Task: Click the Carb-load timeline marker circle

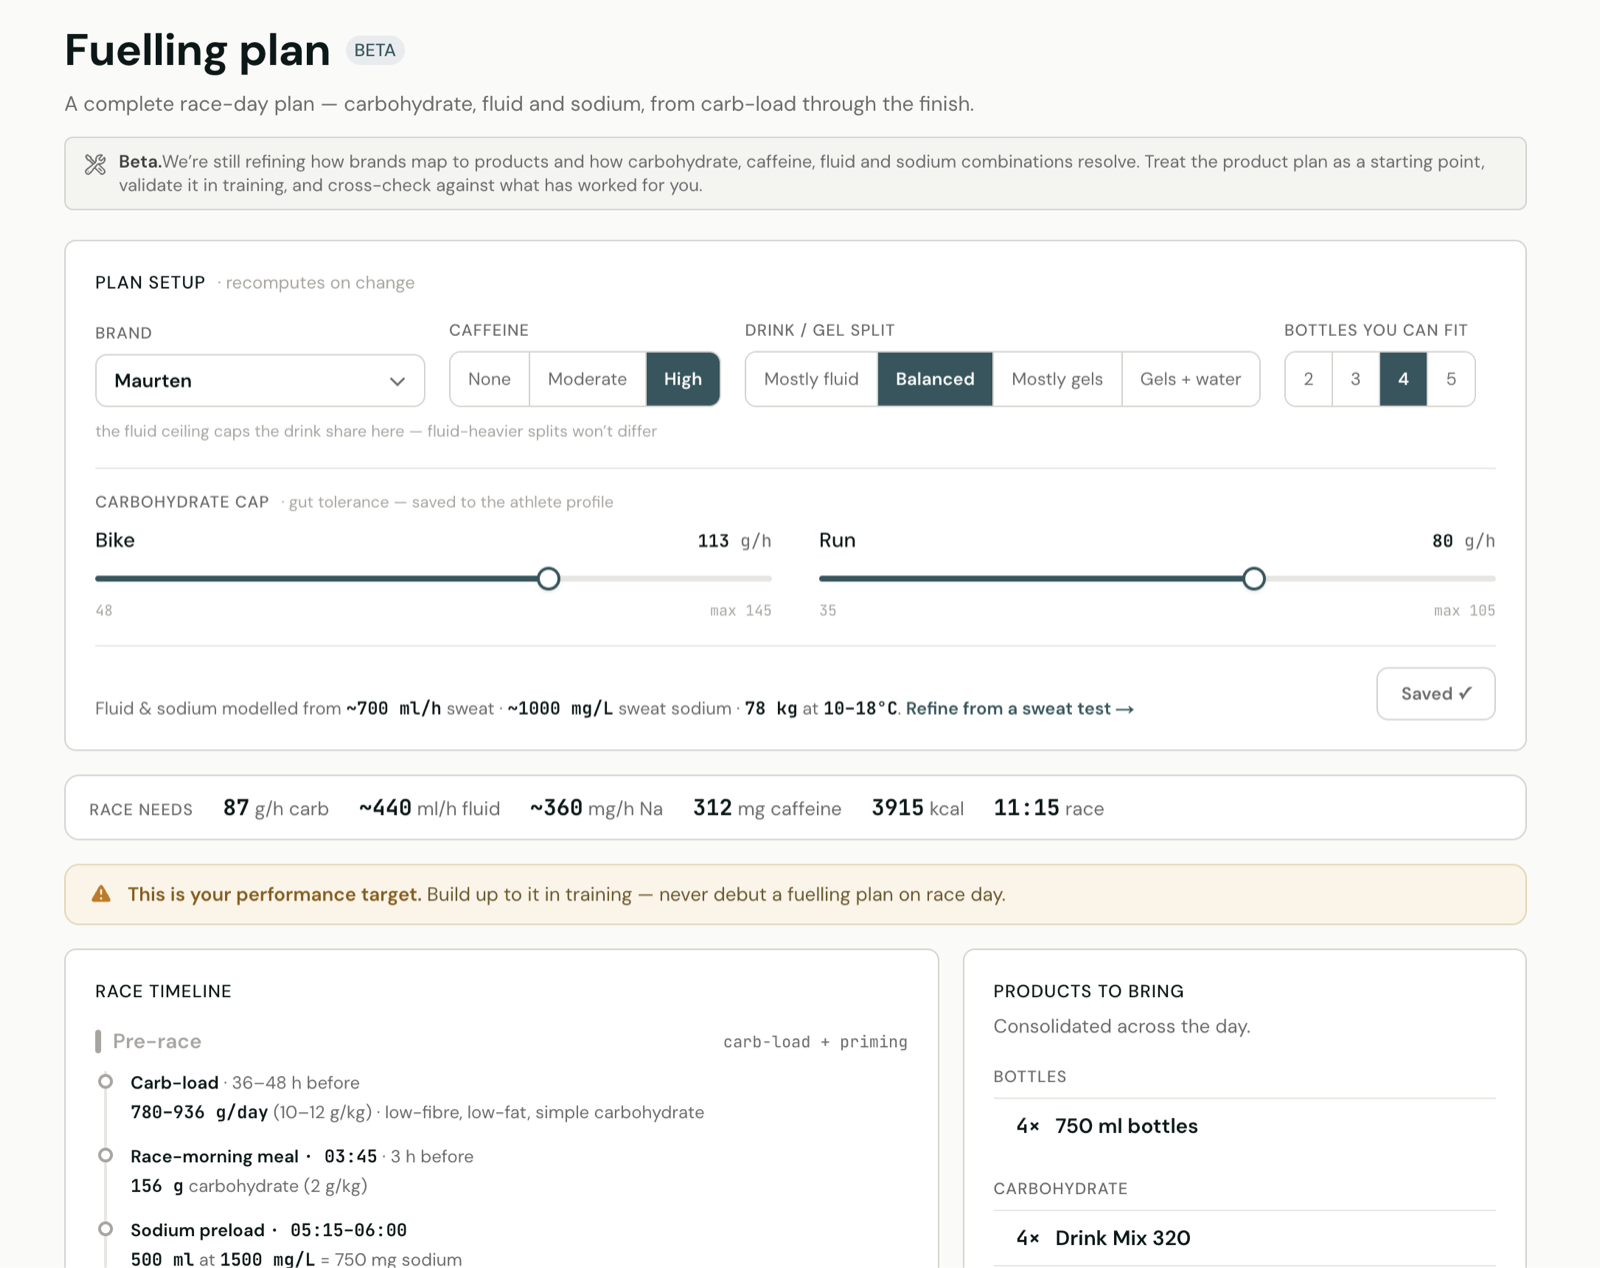Action: 105,1082
